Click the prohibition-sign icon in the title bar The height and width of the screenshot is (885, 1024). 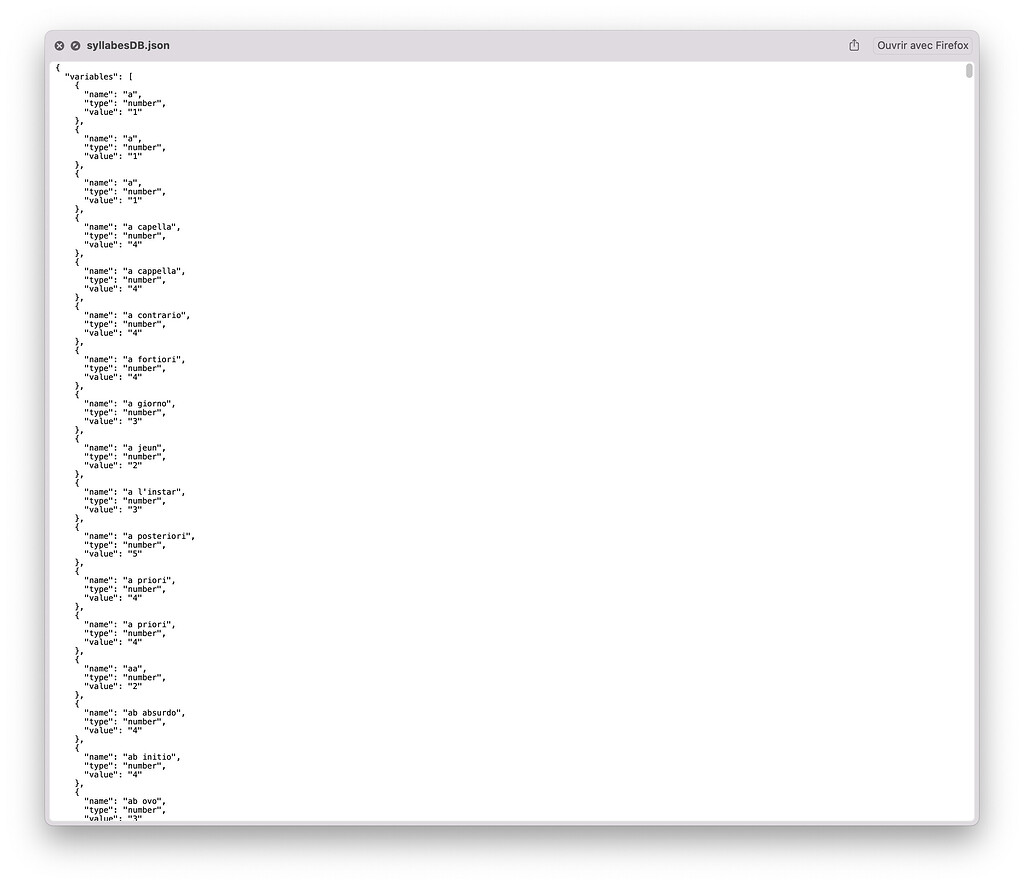click(x=74, y=45)
